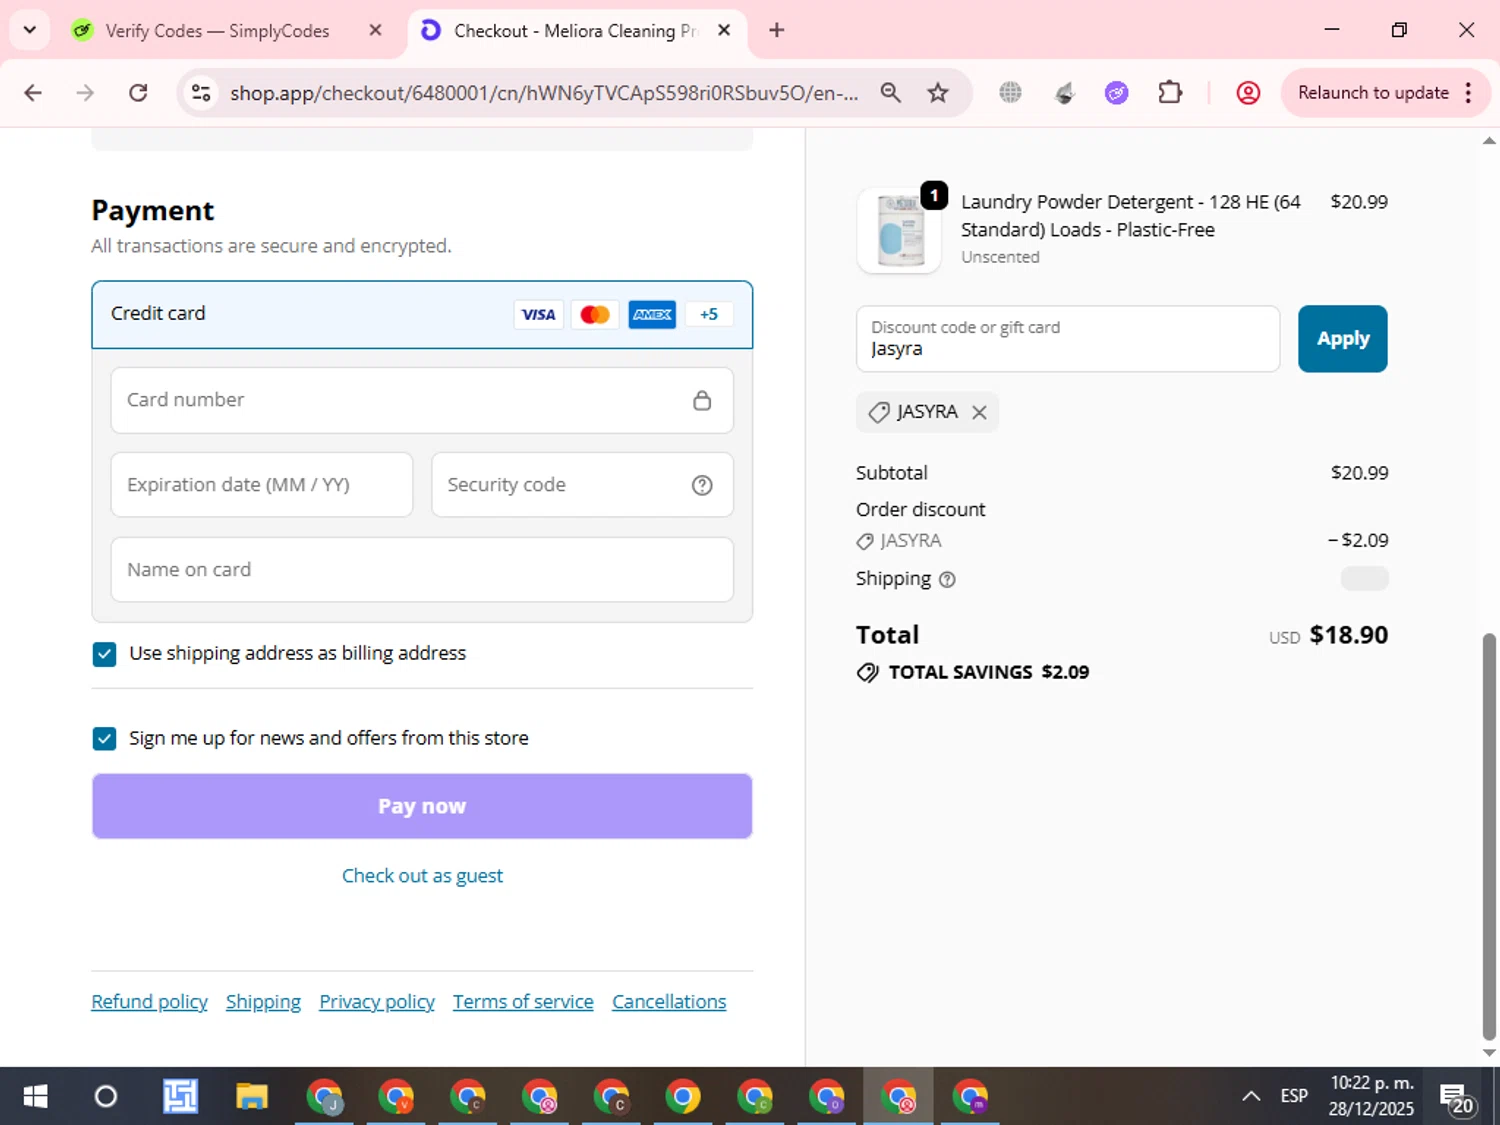The width and height of the screenshot is (1500, 1125).
Task: Click the Amex card logo
Action: pos(652,314)
